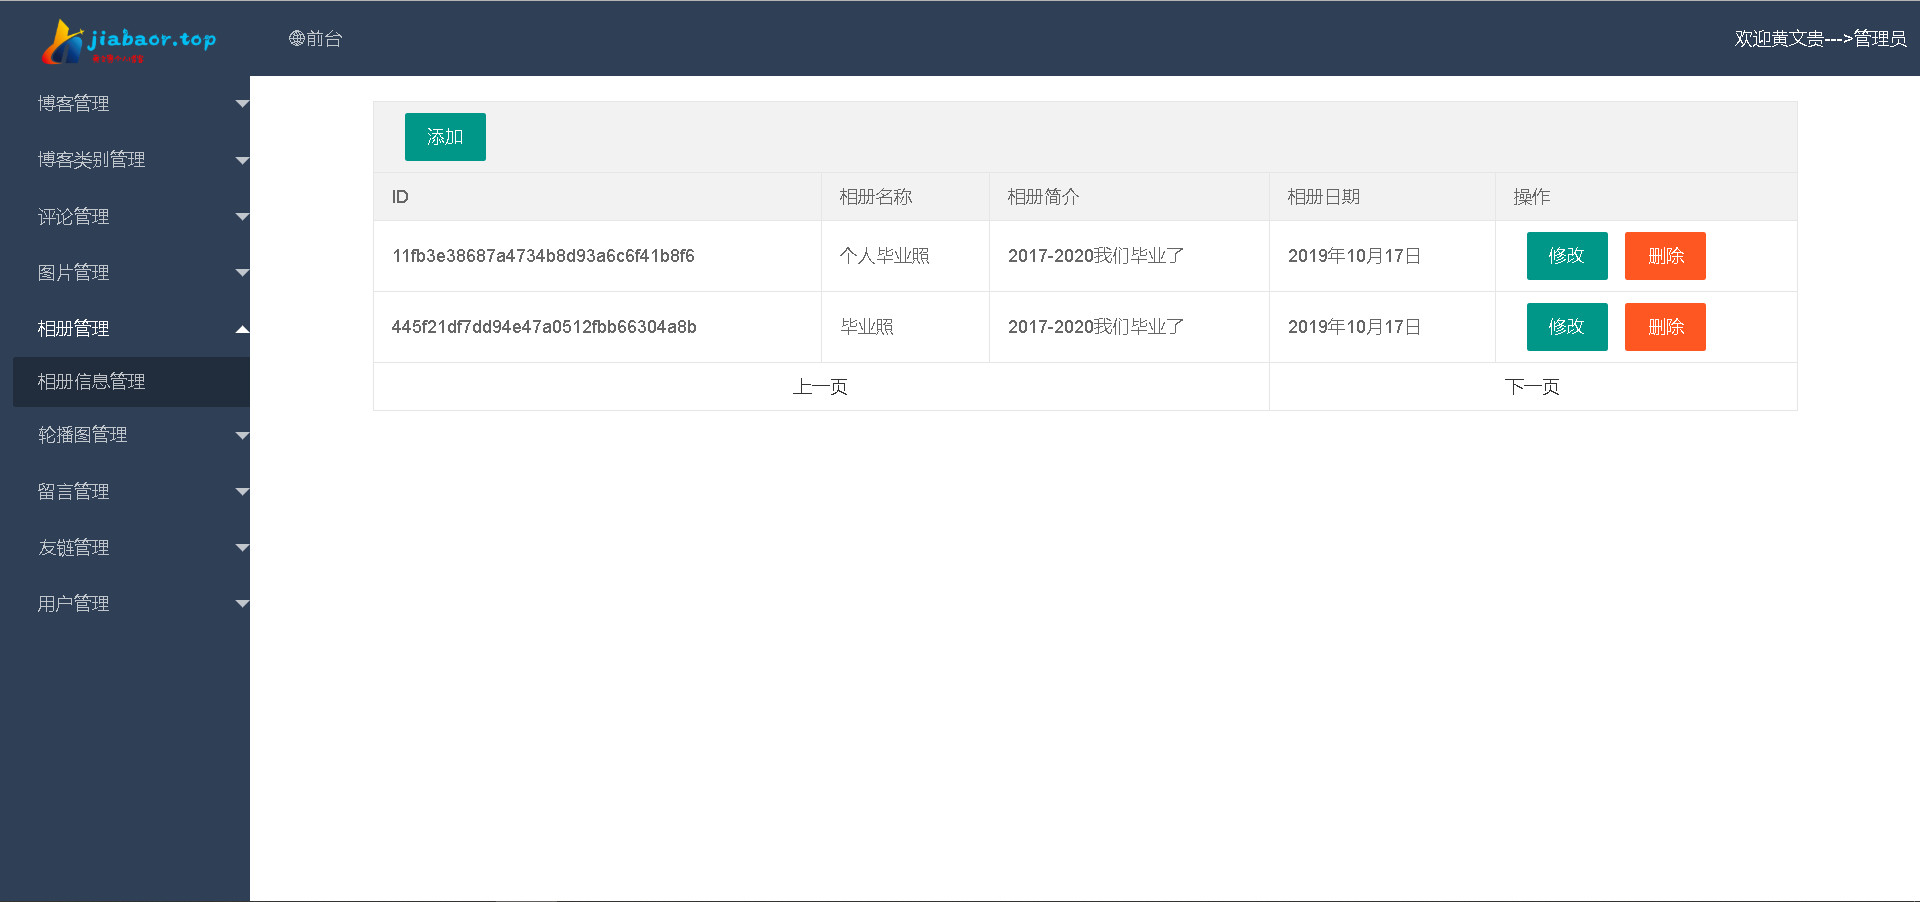Image resolution: width=1920 pixels, height=902 pixels.
Task: Click 修改 for the 个人毕业照 album
Action: 1567,256
